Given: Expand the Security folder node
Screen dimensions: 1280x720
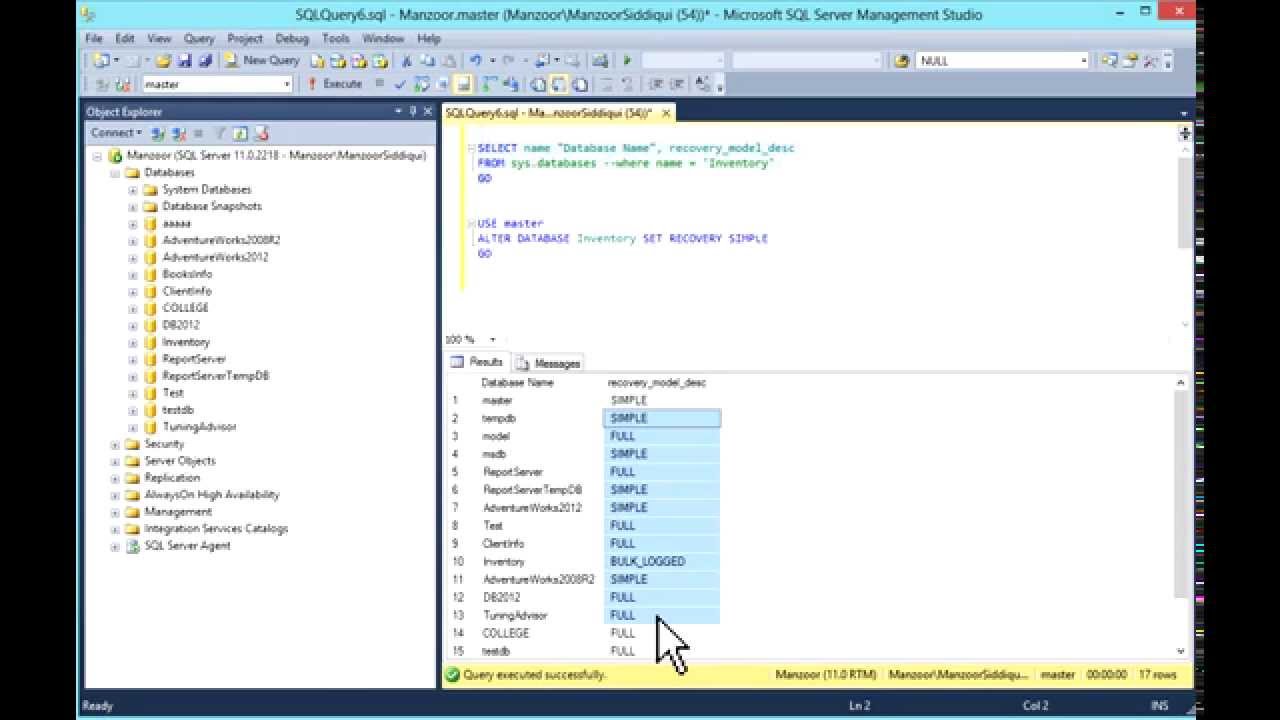Looking at the screenshot, I should pos(115,445).
